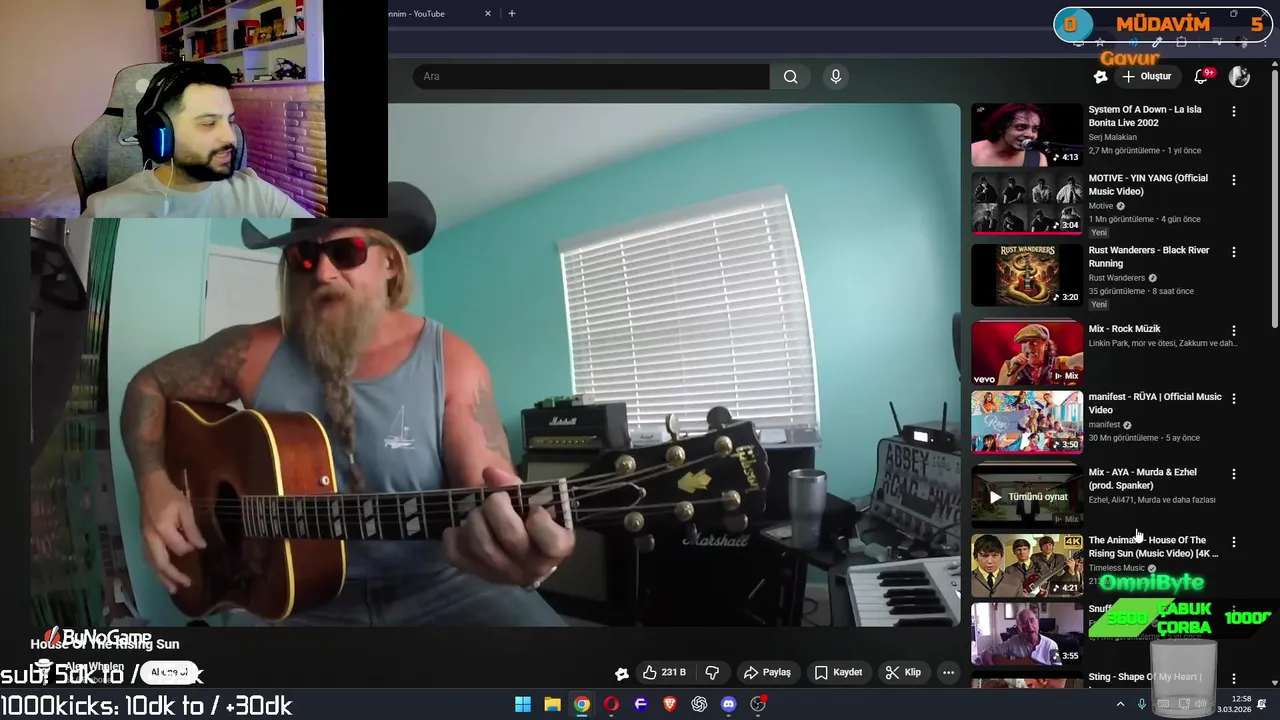The image size is (1280, 720).
Task: Expand hidden system tray icons chevron
Action: (1119, 704)
